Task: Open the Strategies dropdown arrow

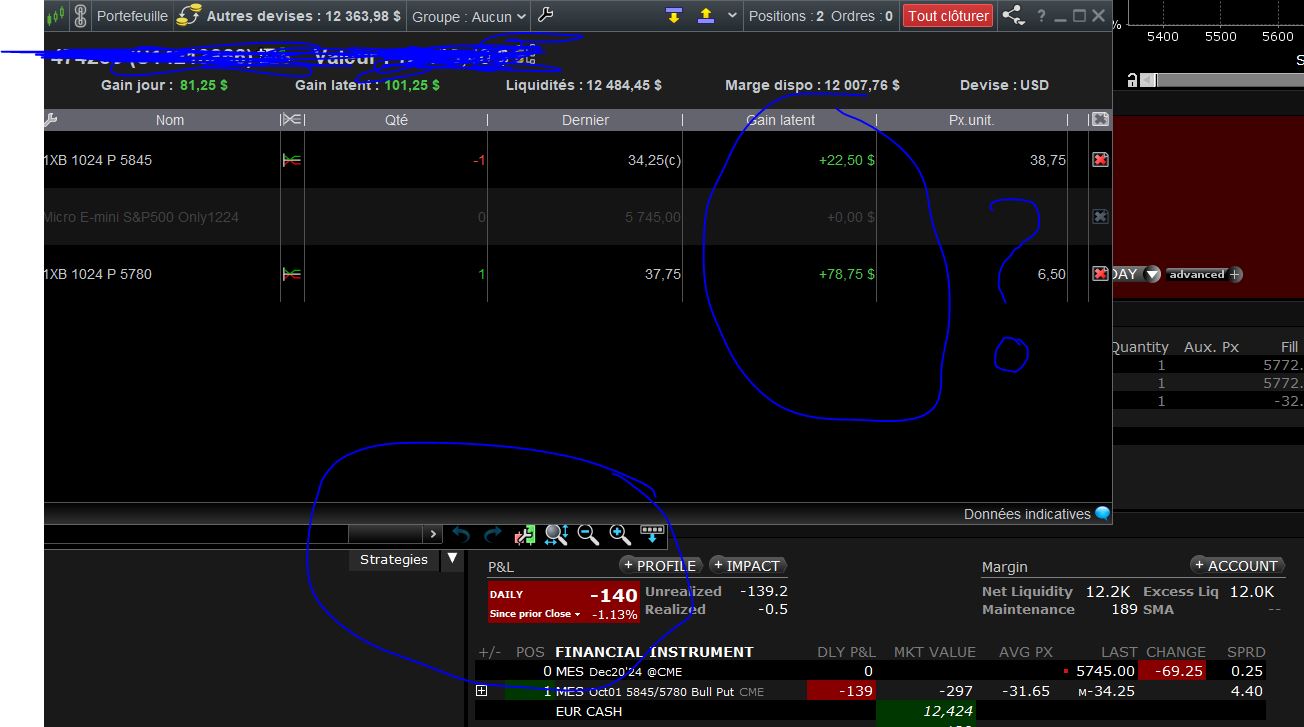Action: 452,559
